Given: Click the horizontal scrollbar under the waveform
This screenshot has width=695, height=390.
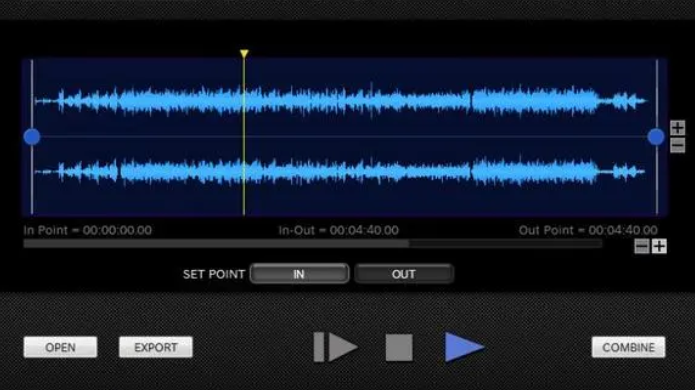Looking at the screenshot, I should pos(313,244).
